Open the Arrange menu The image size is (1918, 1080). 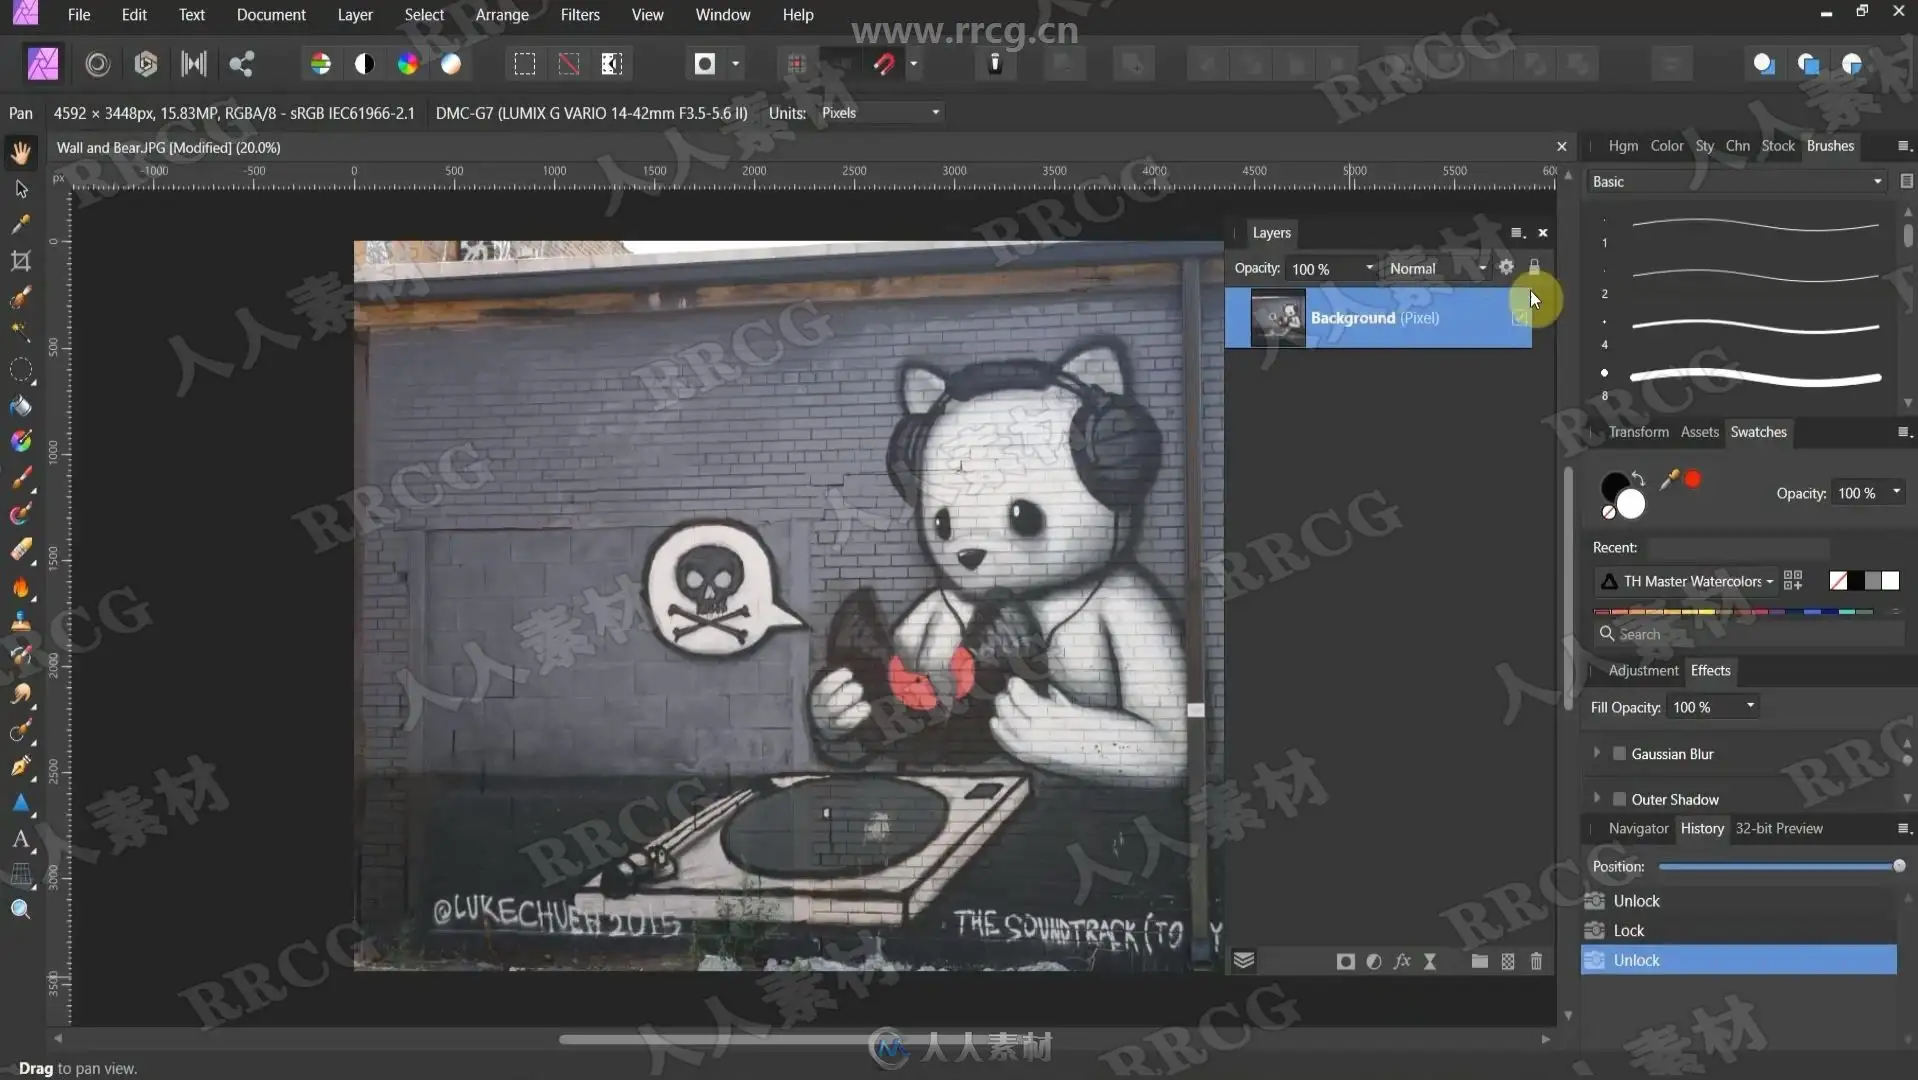(502, 15)
